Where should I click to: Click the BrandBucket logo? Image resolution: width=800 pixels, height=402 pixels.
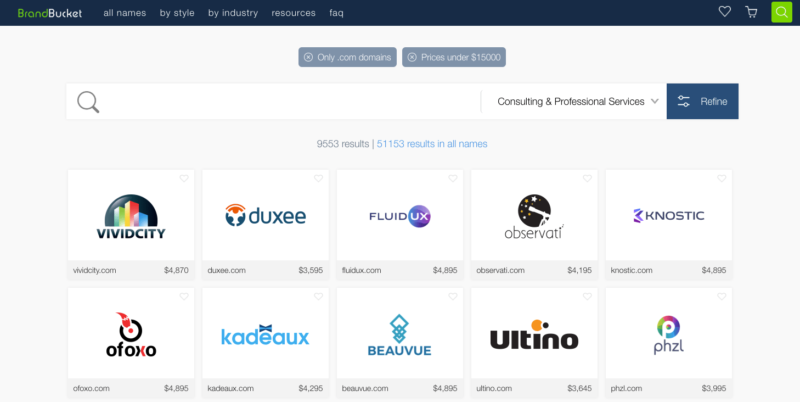click(x=49, y=13)
